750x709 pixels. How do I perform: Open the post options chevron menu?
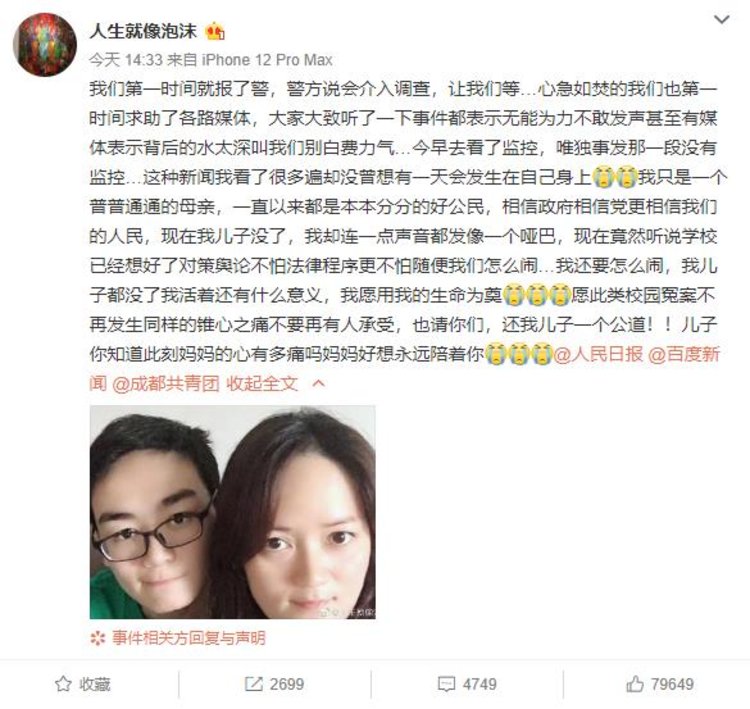tap(721, 20)
